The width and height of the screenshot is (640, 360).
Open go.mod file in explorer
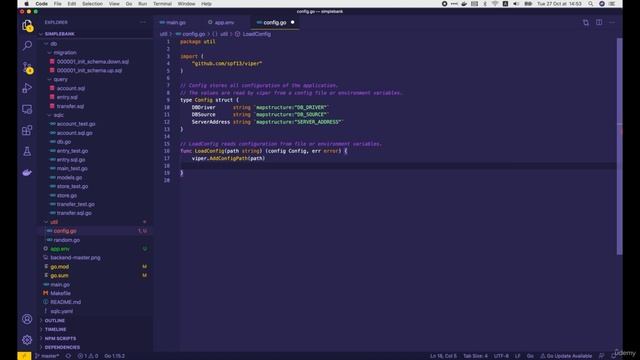[x=60, y=267]
